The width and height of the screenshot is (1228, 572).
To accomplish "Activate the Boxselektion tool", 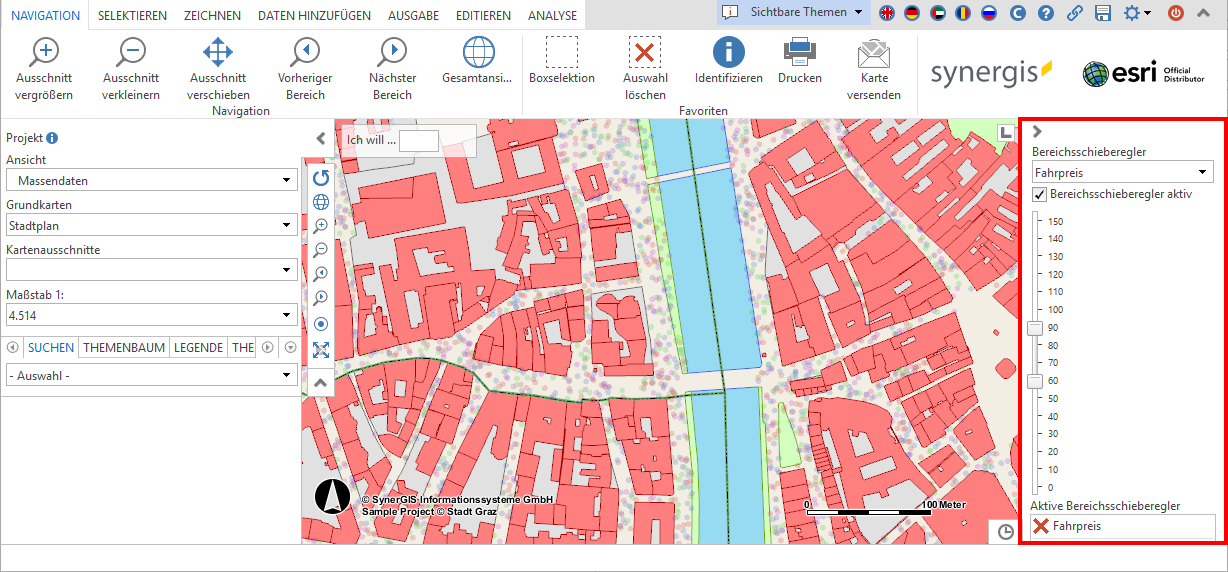I will click(x=561, y=53).
